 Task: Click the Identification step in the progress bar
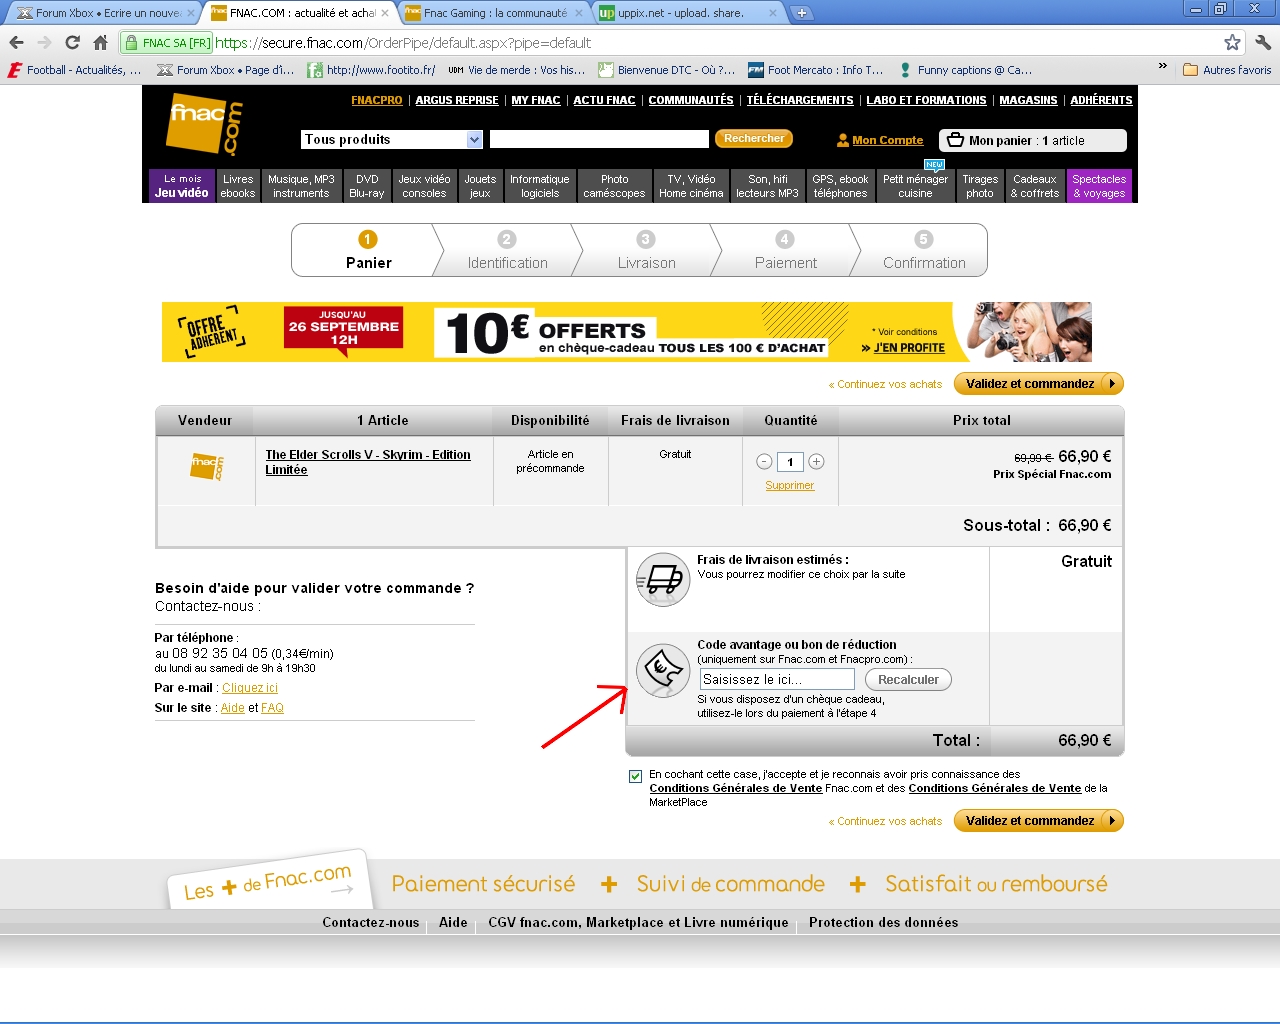point(507,250)
